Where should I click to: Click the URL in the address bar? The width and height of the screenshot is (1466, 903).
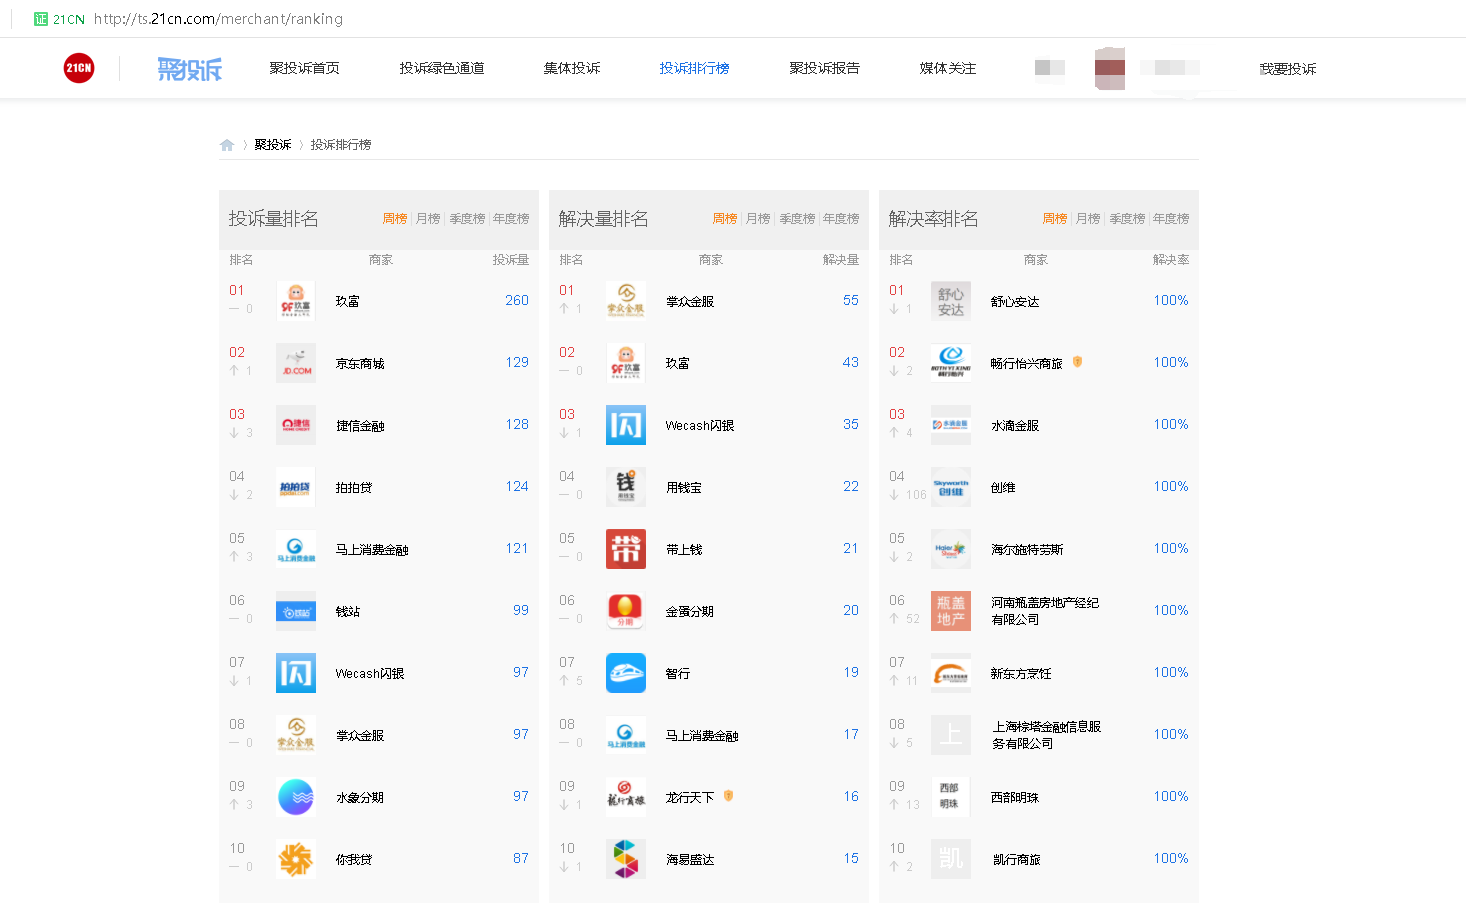(218, 19)
